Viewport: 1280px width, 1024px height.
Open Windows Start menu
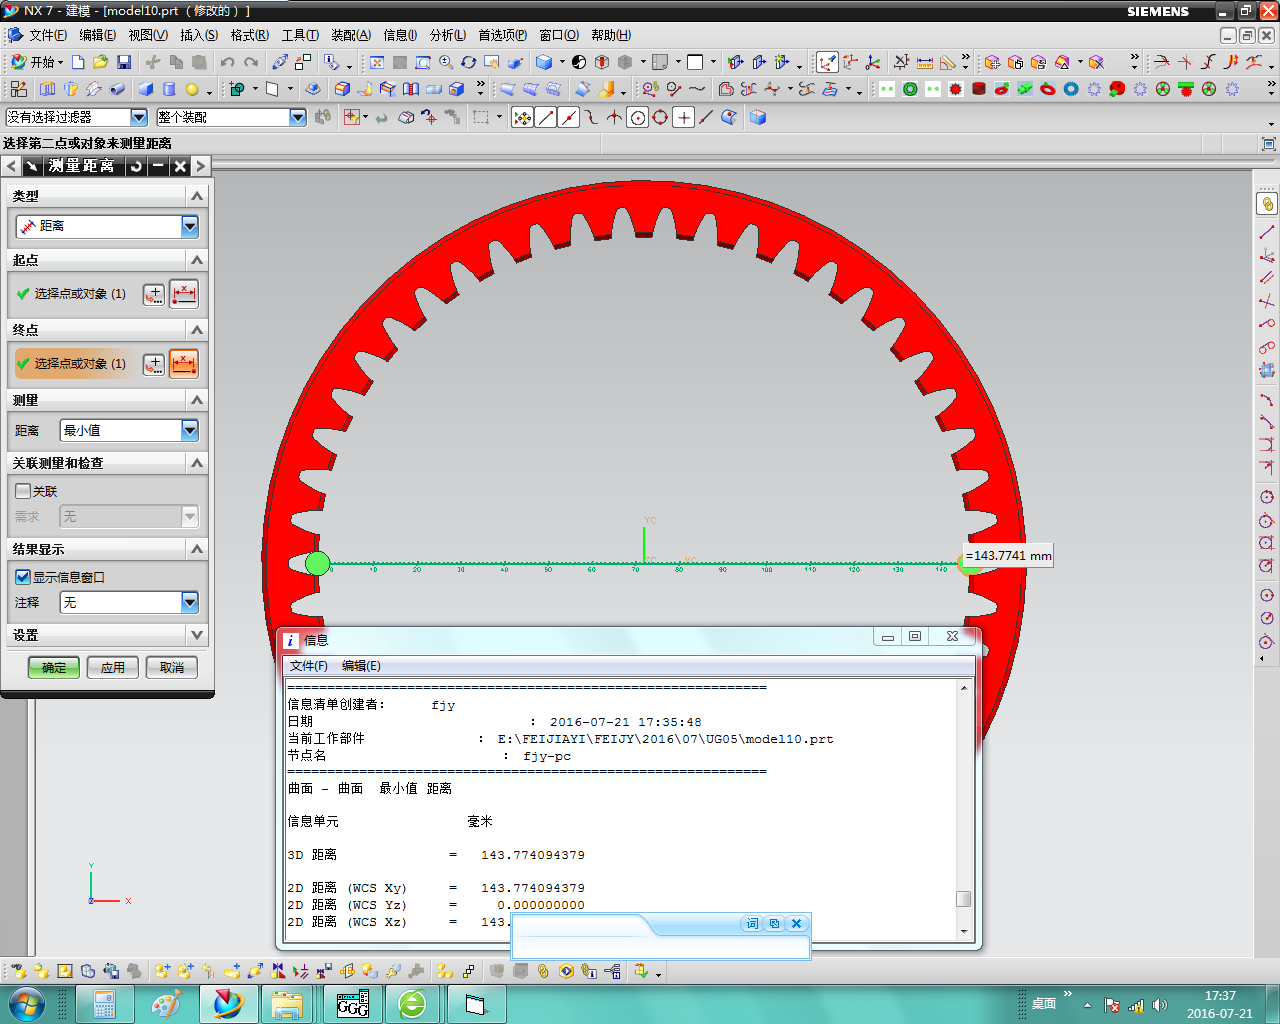26,1003
